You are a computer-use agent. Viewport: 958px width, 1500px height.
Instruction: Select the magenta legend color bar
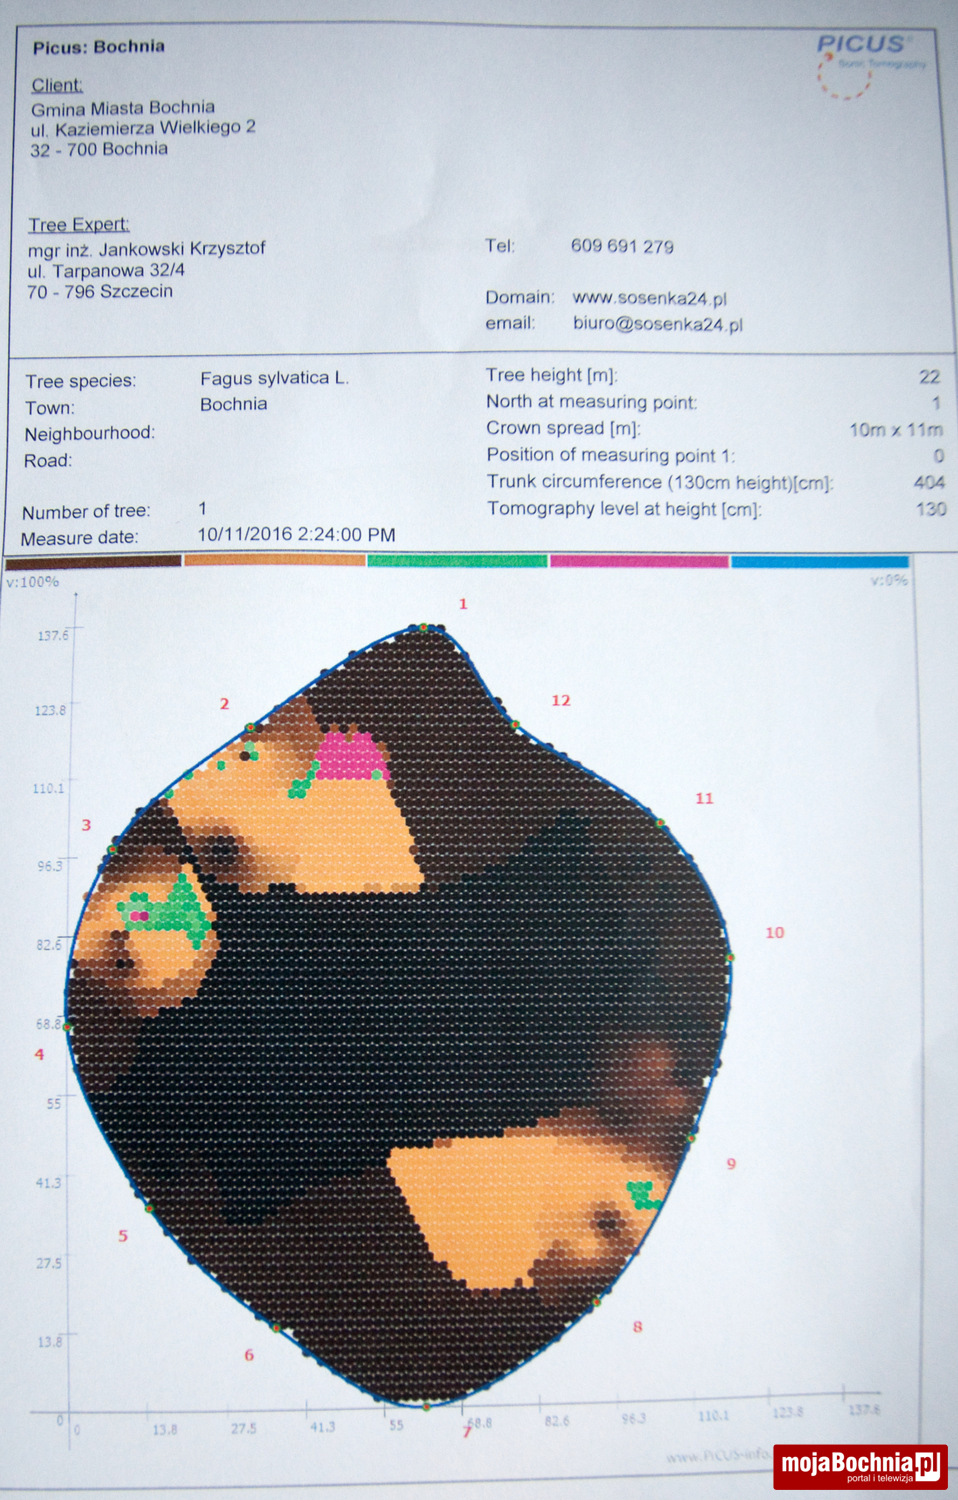coord(639,561)
